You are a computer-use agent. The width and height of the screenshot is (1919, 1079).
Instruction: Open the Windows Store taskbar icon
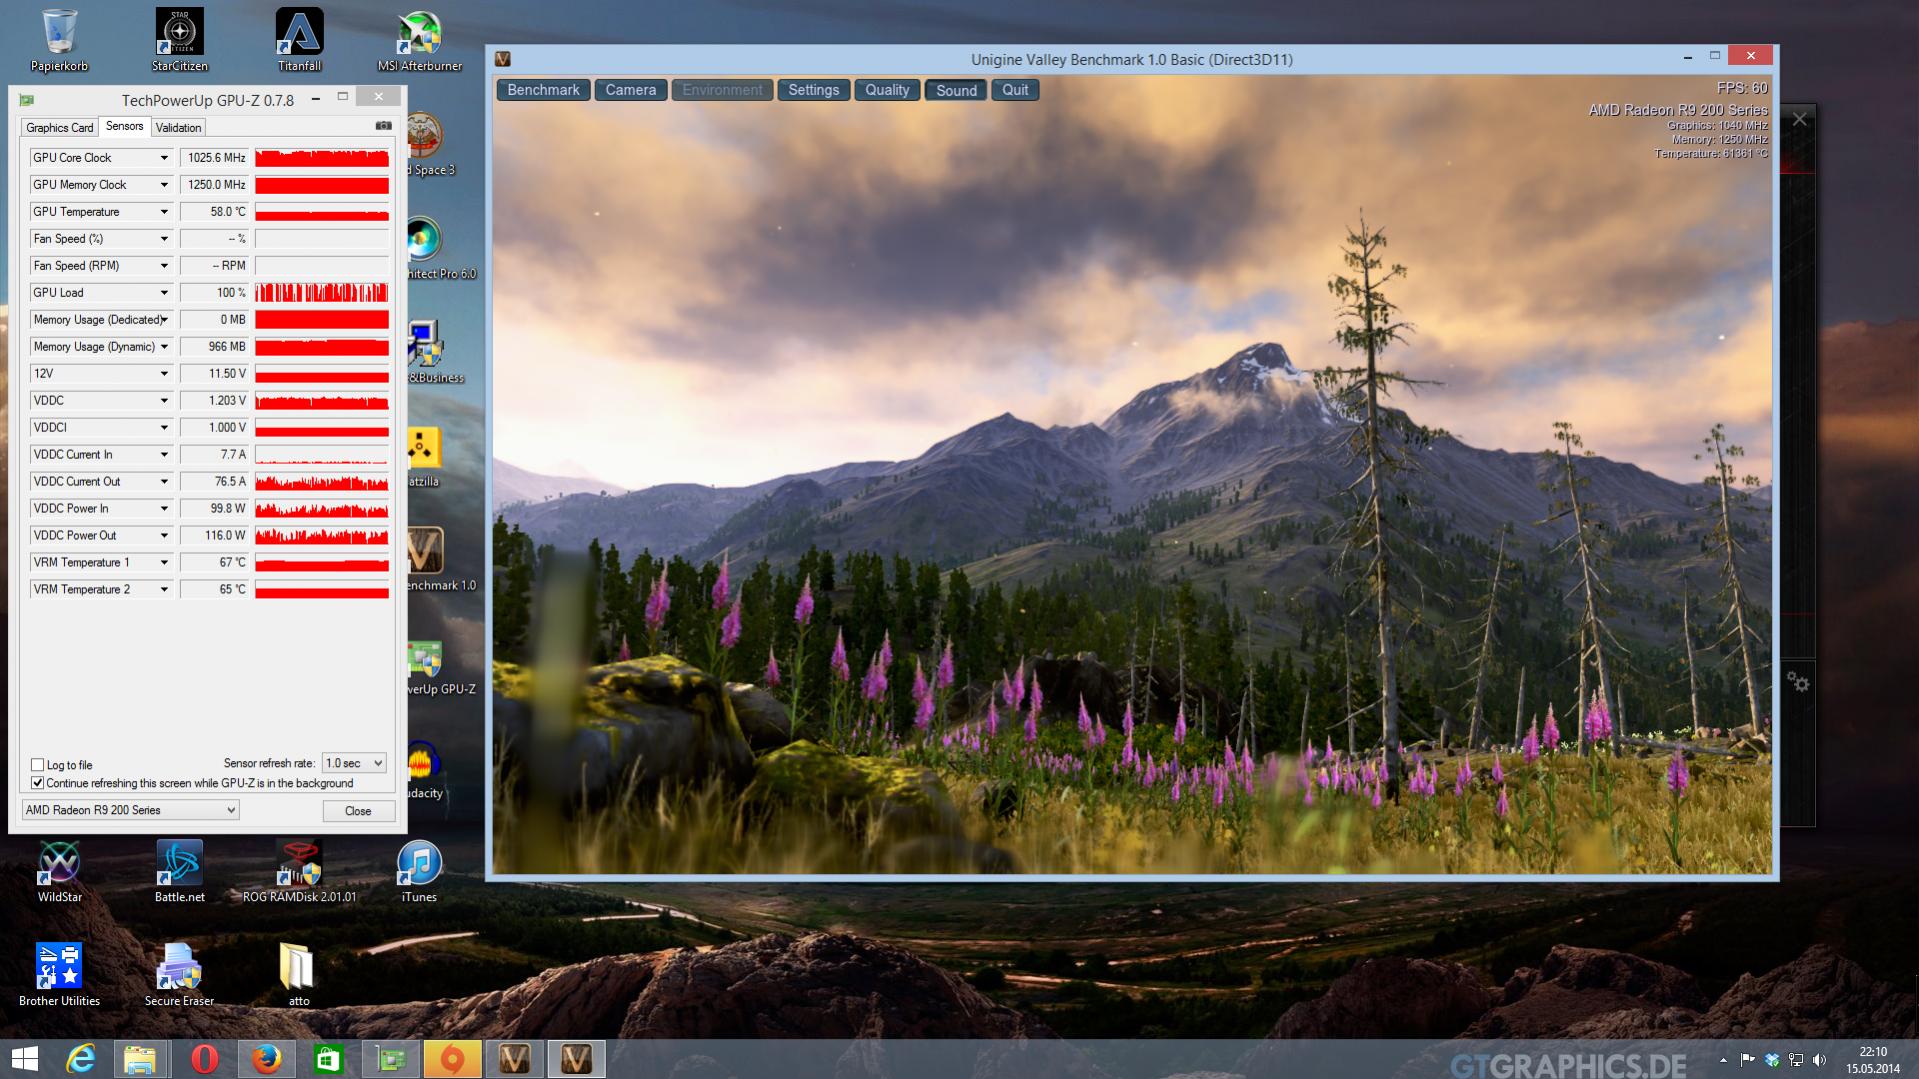coord(328,1059)
